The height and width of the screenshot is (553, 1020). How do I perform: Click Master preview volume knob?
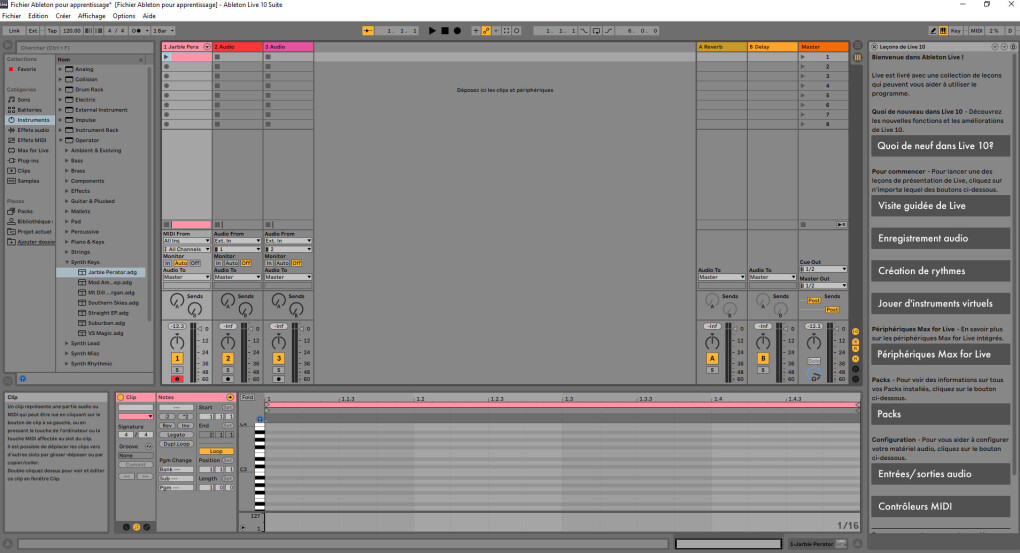tap(814, 375)
